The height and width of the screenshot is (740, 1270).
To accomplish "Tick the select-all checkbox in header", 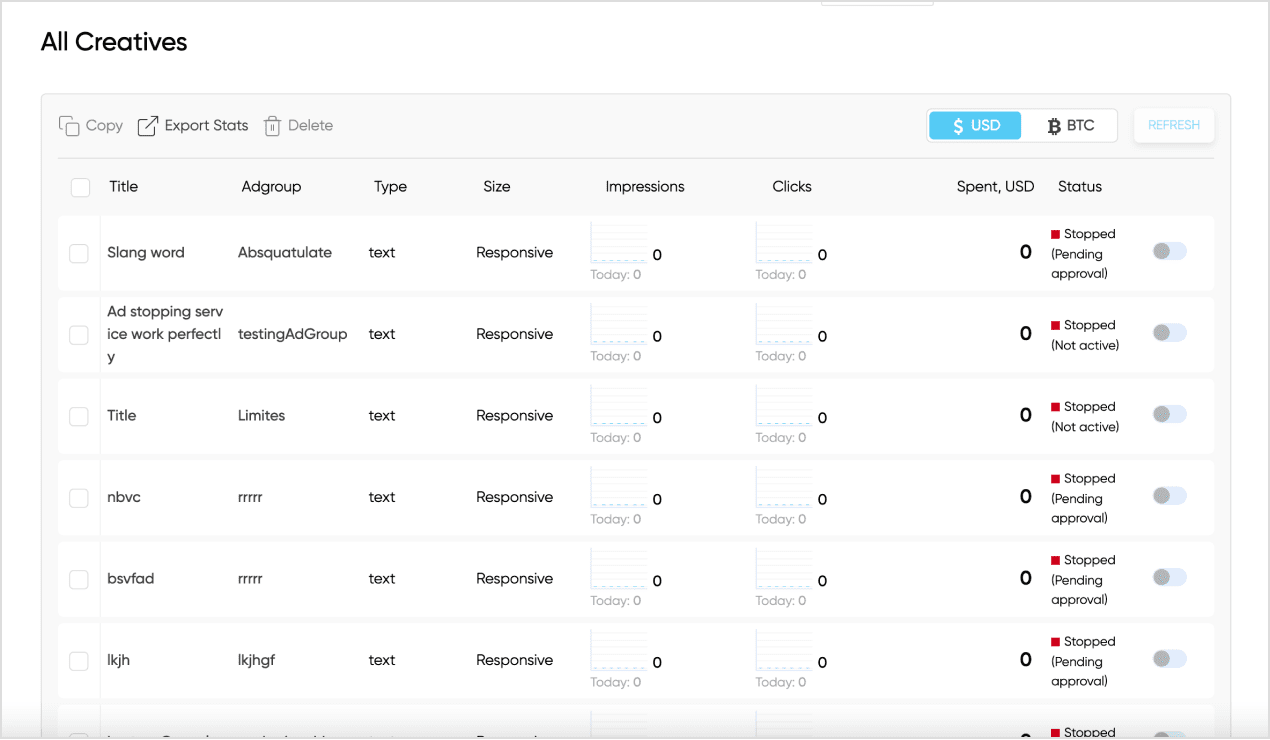I will coord(80,187).
